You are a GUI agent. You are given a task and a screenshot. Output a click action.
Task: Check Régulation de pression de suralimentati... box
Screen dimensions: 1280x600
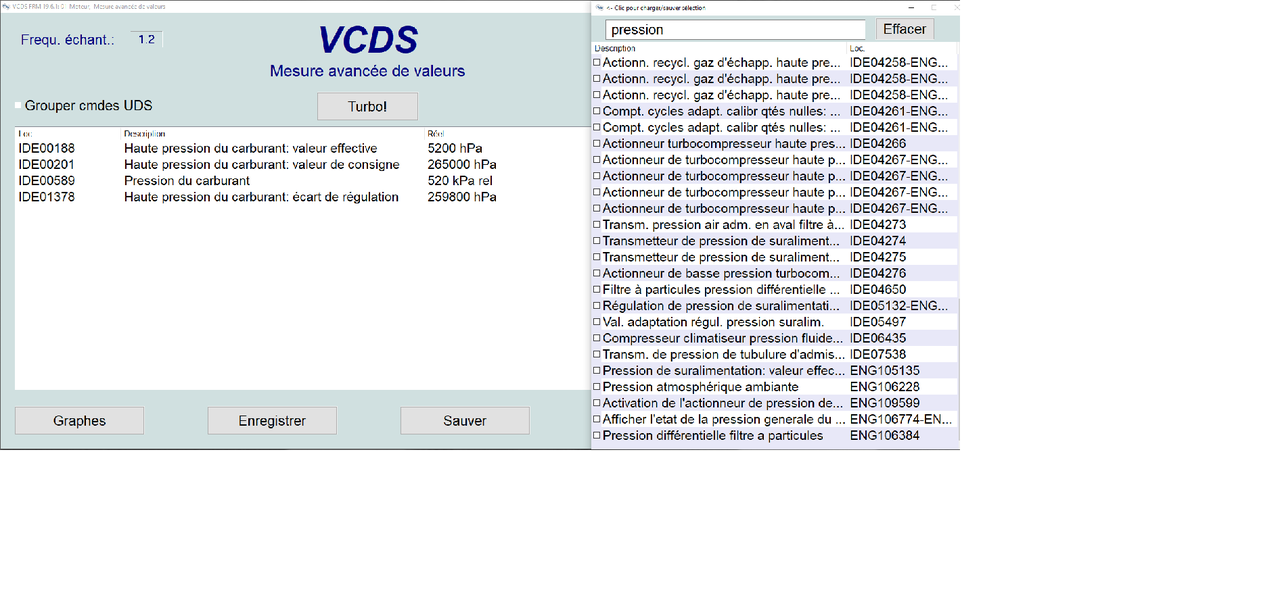click(597, 306)
